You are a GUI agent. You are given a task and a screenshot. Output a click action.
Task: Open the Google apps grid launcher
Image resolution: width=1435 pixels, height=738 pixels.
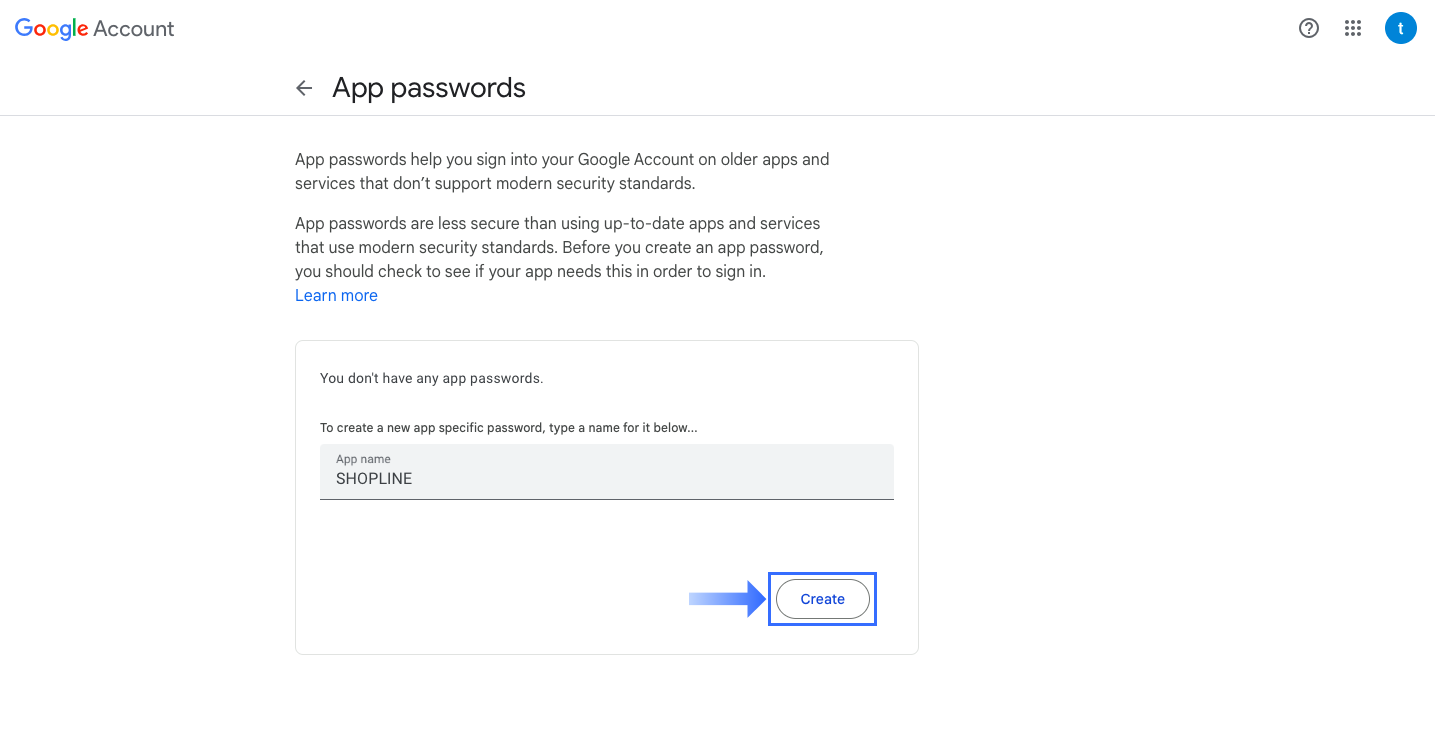(1352, 28)
